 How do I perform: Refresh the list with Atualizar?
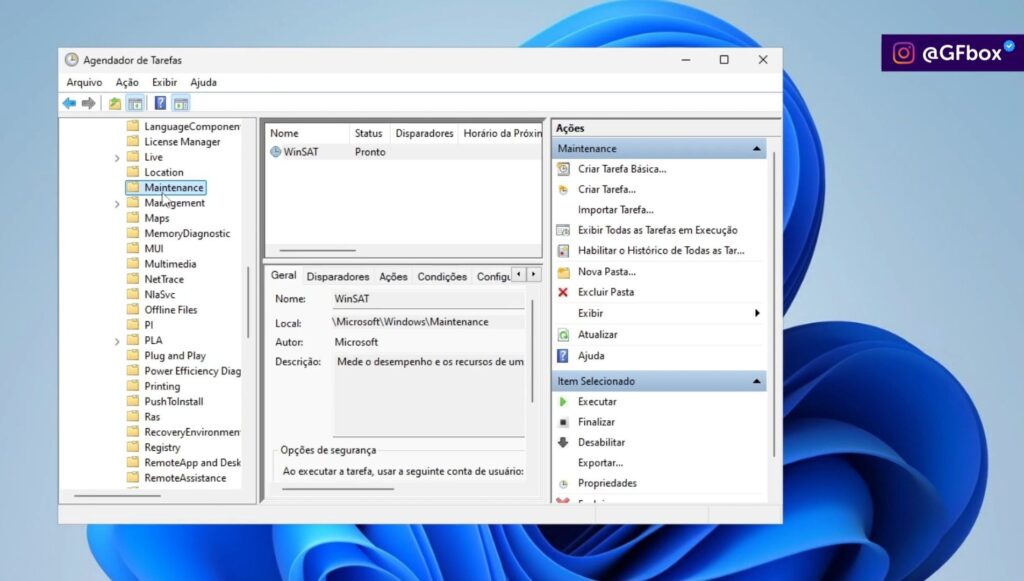pos(598,334)
